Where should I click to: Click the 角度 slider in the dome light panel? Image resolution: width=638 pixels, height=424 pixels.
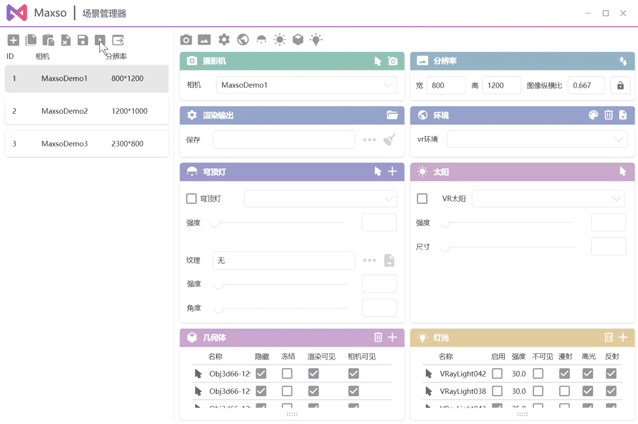point(281,308)
